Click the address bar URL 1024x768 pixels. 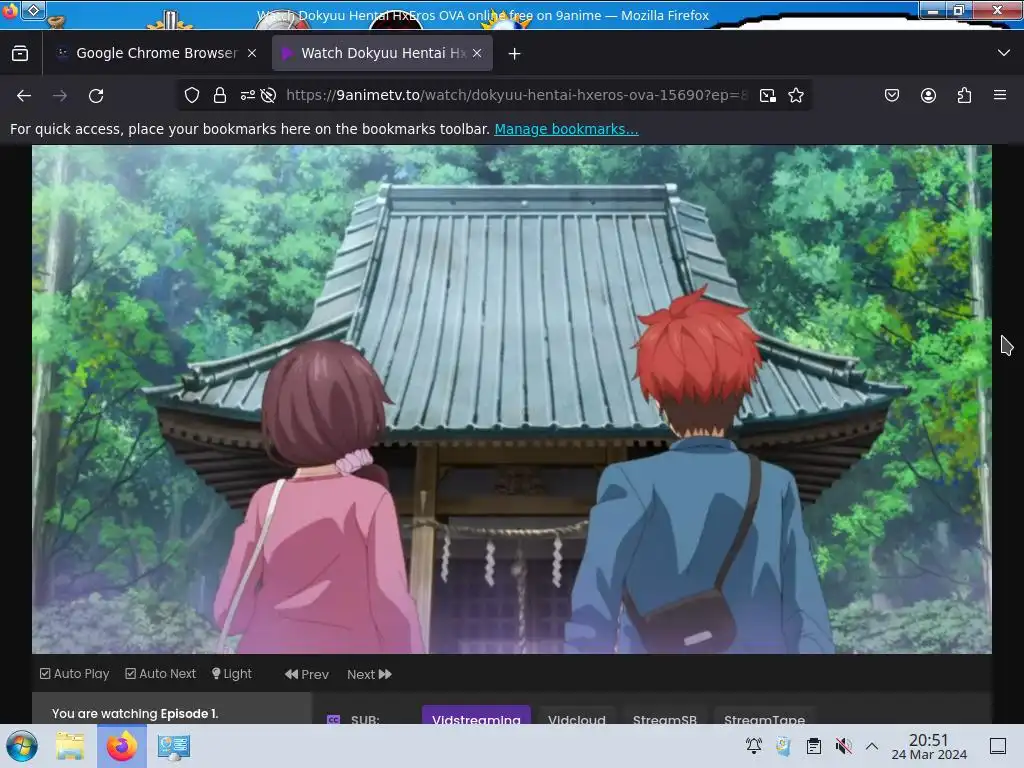tap(516, 95)
